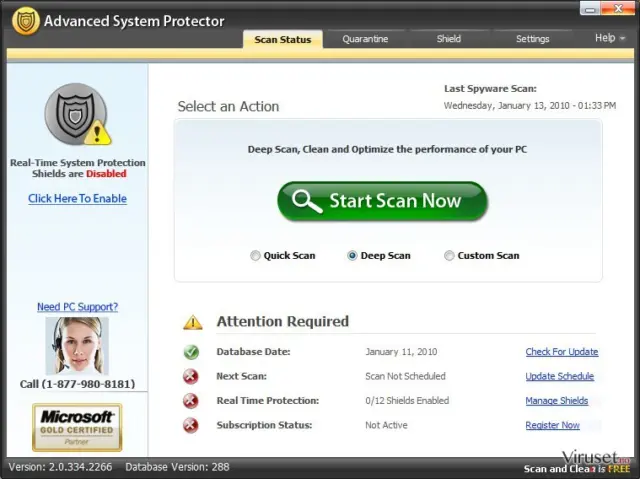Click red X icon beside Real Time Protection
The width and height of the screenshot is (640, 479).
191,401
